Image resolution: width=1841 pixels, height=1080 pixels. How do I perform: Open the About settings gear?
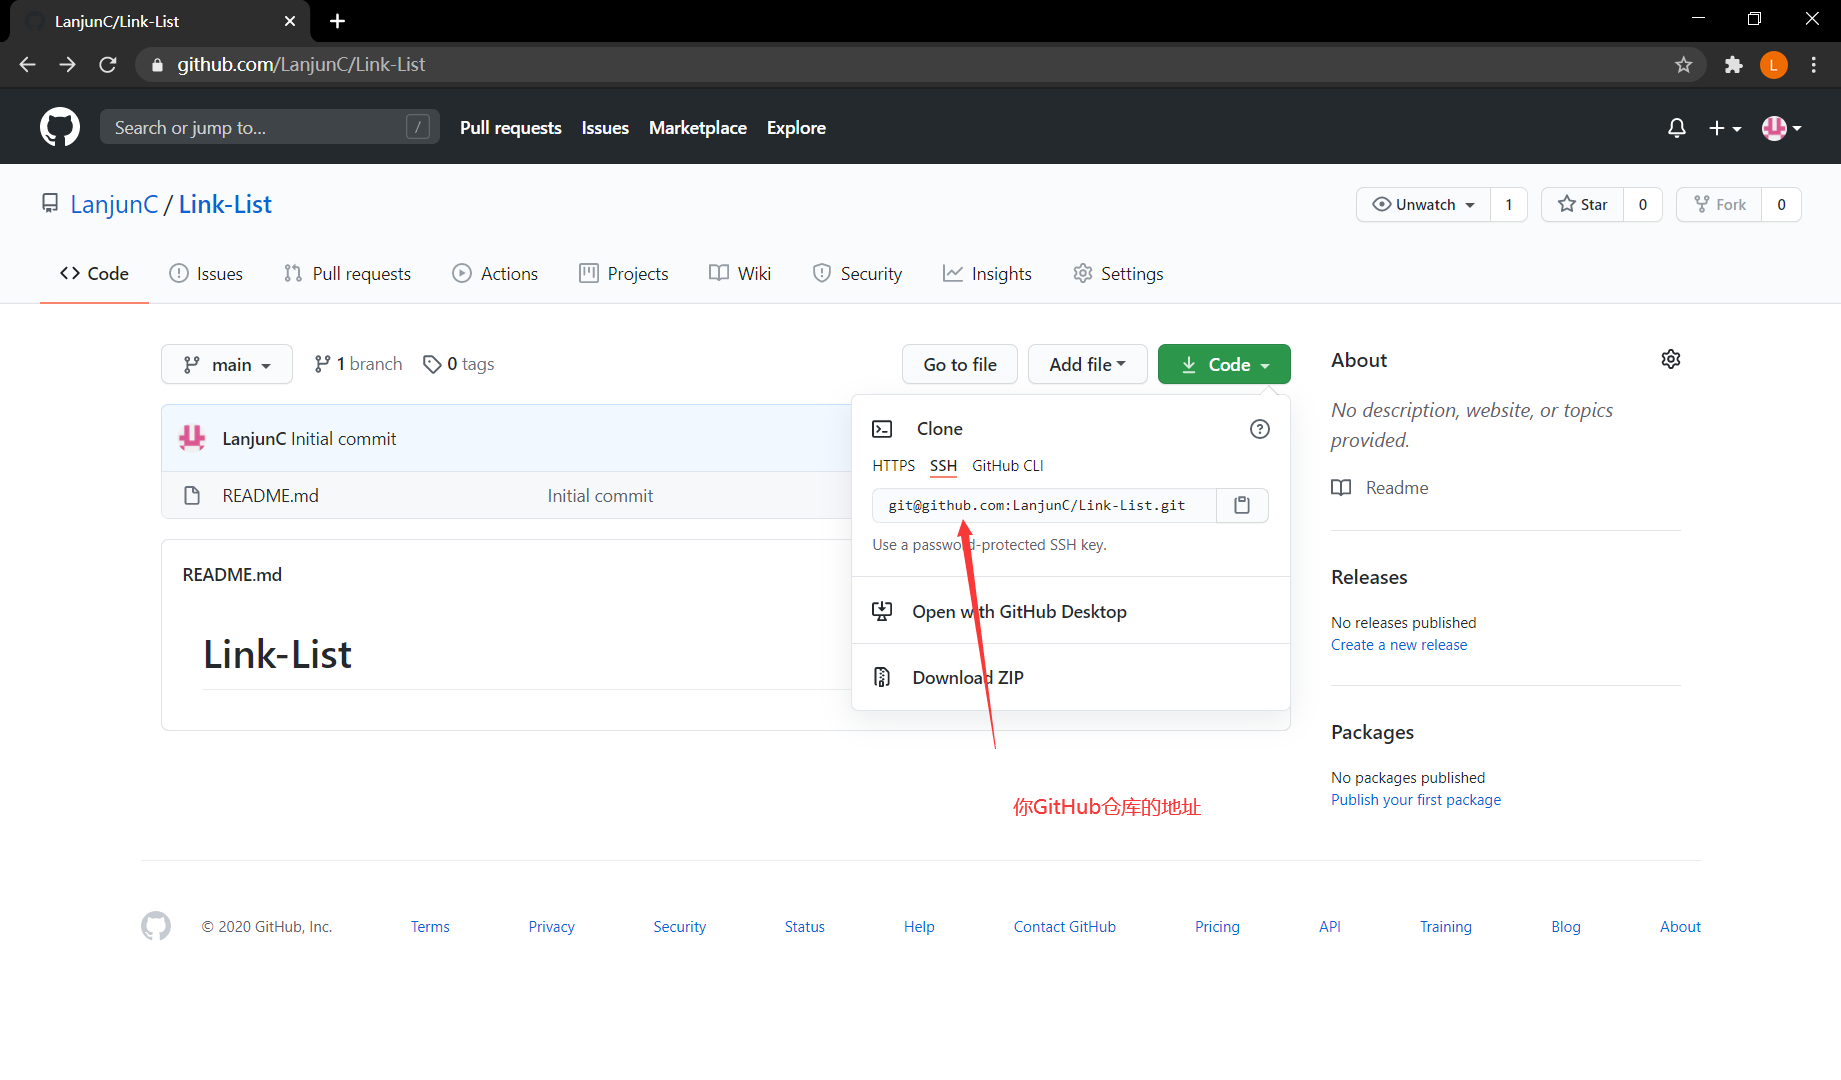[x=1671, y=359]
